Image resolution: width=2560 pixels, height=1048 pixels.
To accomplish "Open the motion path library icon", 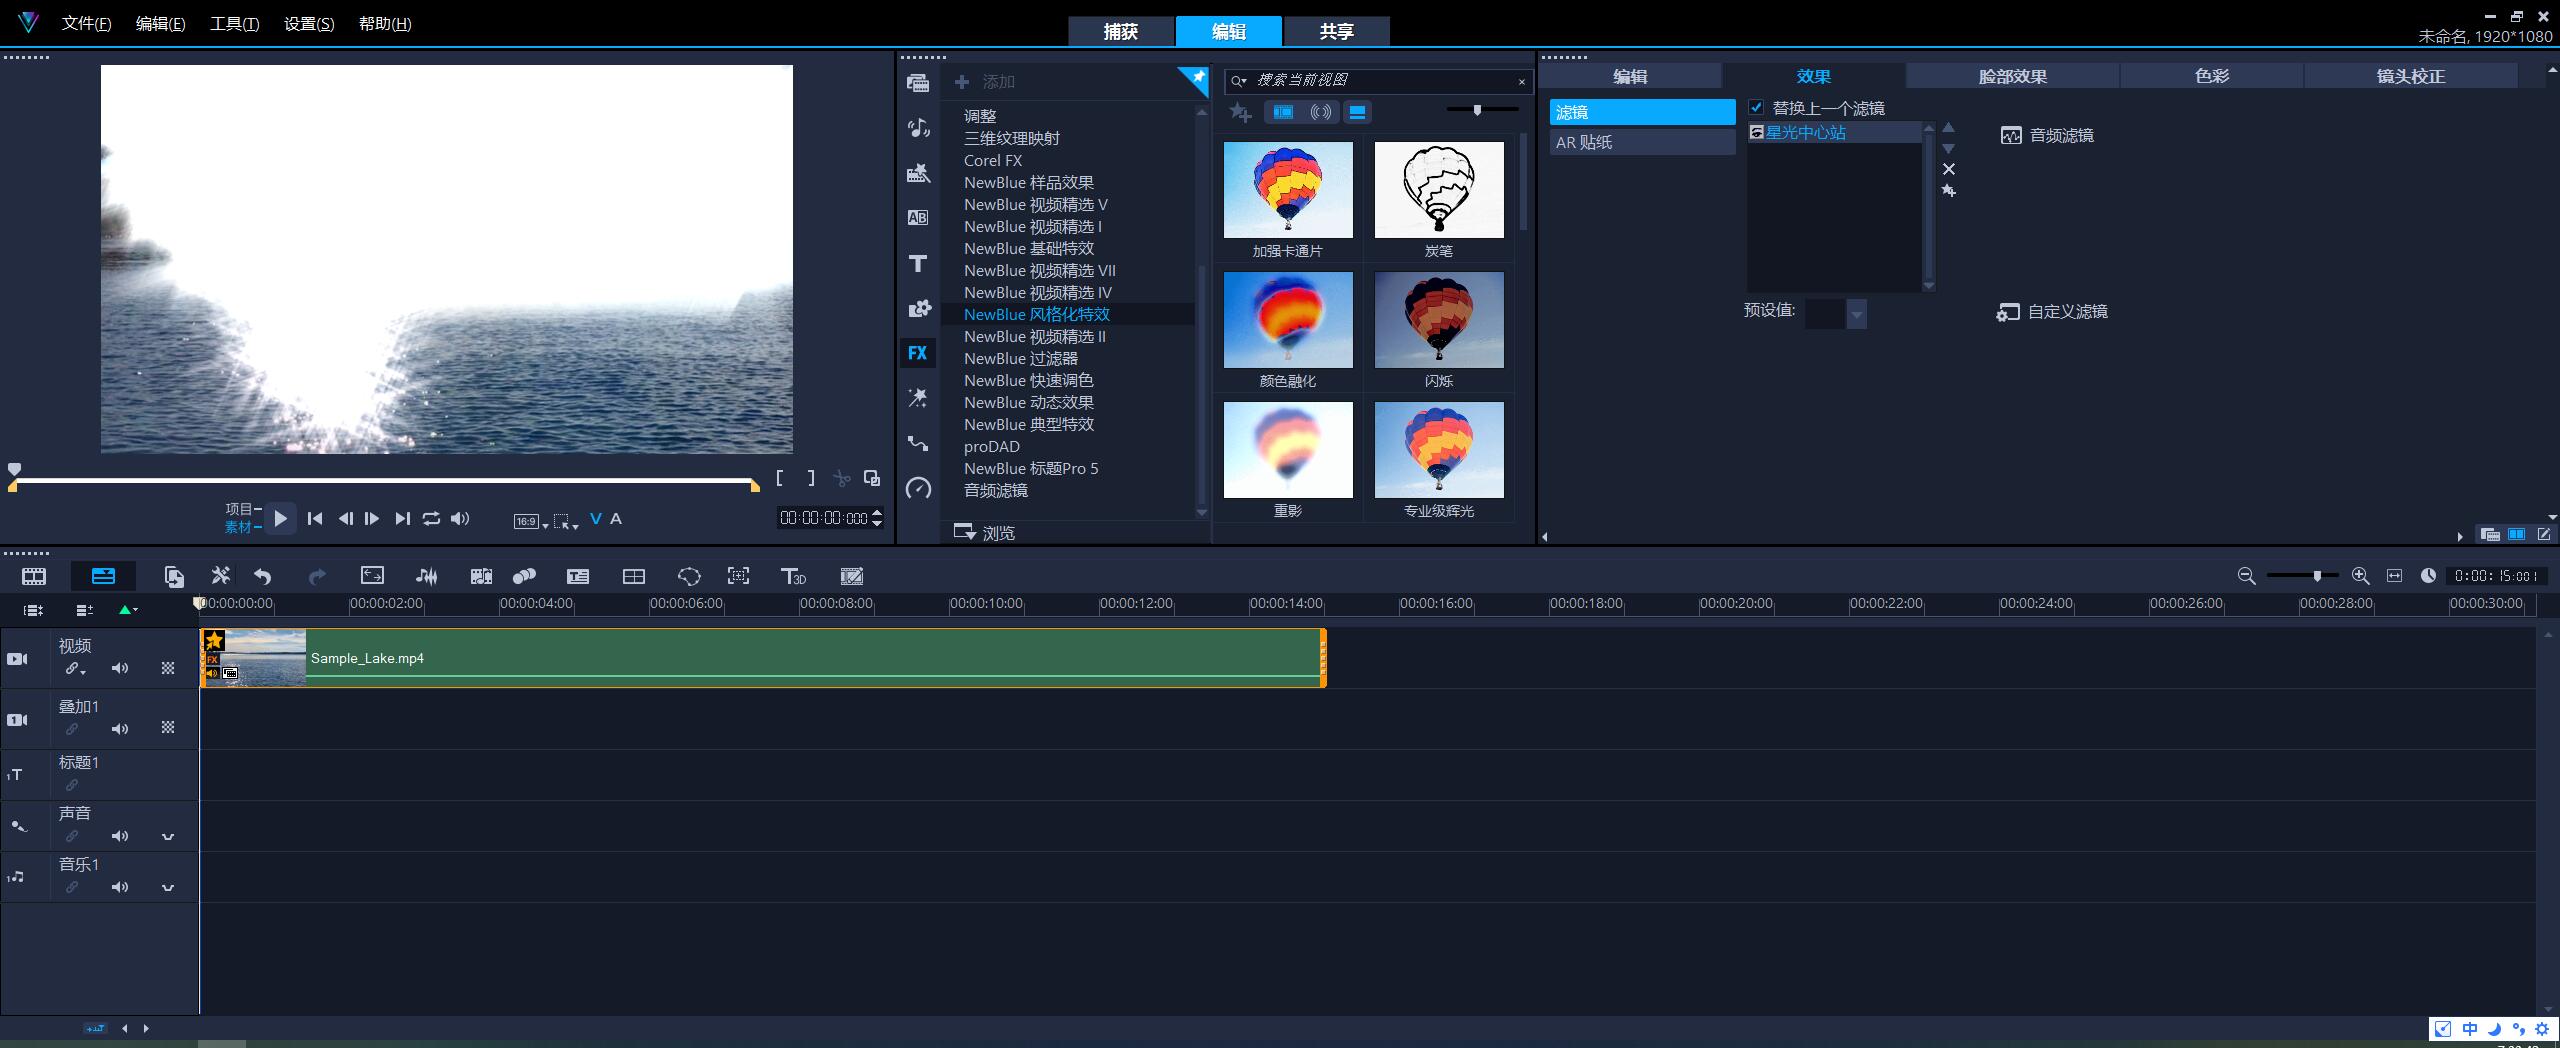I will [x=918, y=443].
